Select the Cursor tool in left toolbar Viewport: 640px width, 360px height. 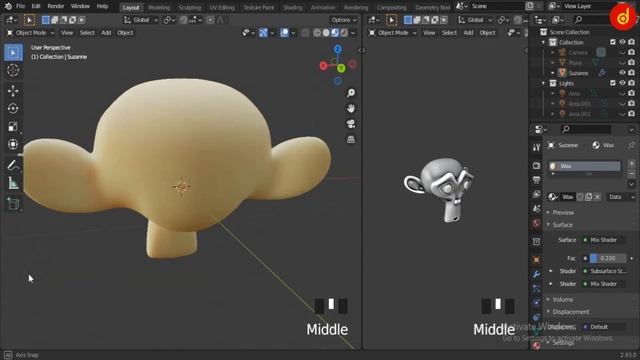[x=13, y=70]
